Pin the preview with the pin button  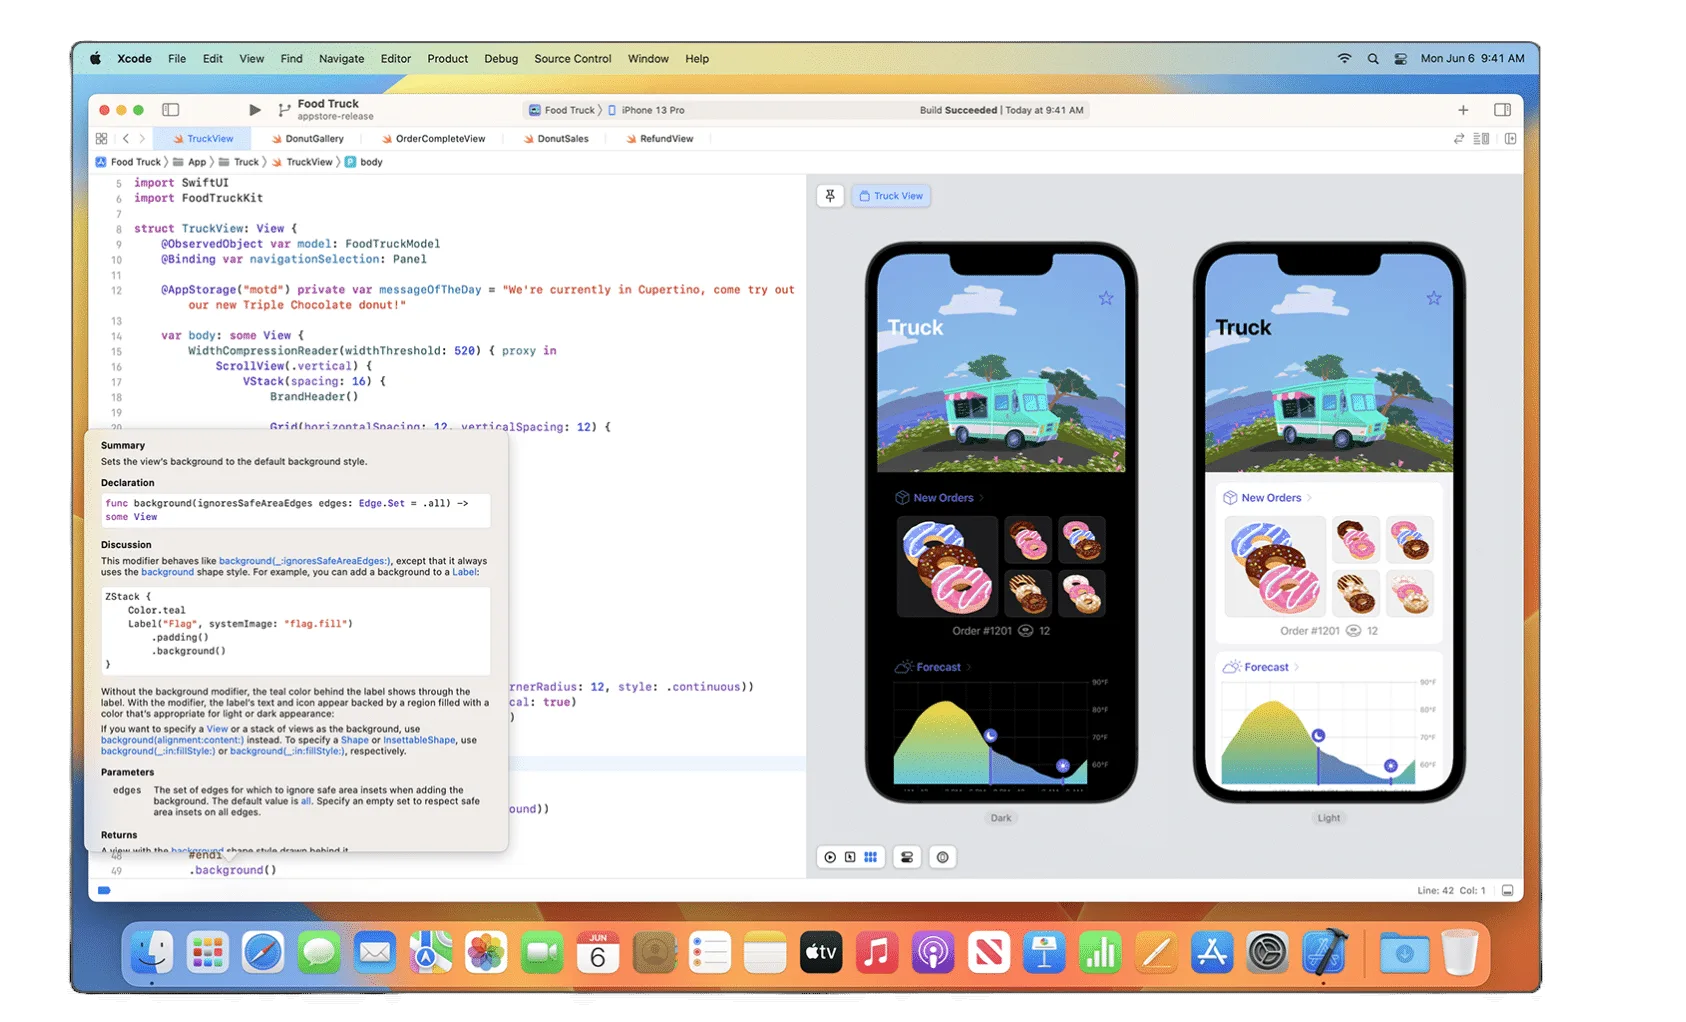click(830, 196)
